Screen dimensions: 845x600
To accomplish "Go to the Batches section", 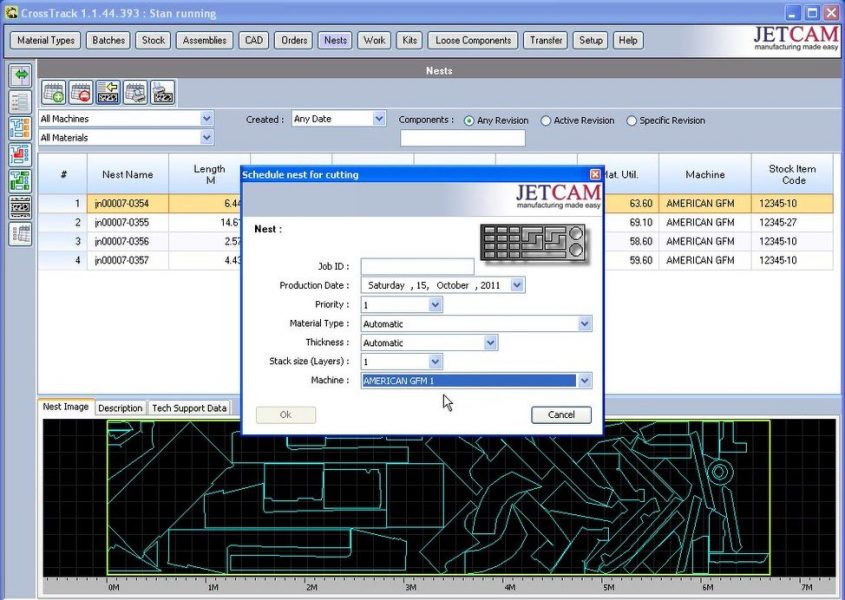I will point(108,40).
